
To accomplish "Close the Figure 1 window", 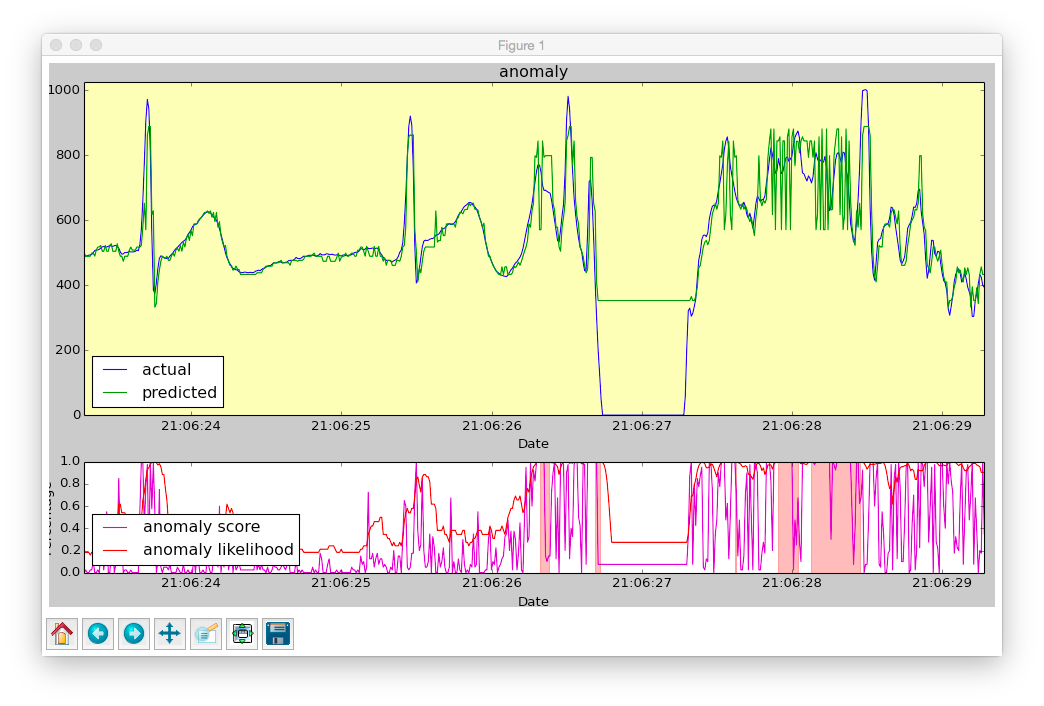I will [x=57, y=45].
